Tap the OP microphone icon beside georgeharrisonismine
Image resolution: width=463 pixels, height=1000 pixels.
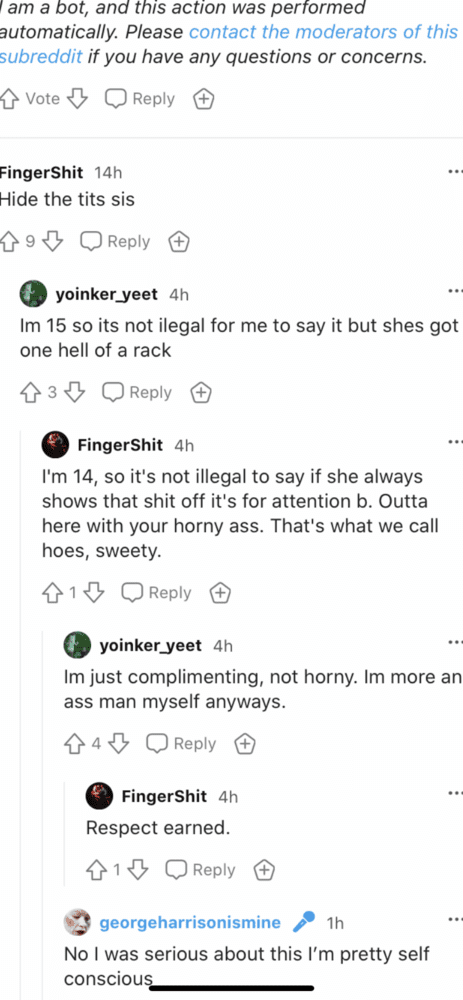(304, 922)
